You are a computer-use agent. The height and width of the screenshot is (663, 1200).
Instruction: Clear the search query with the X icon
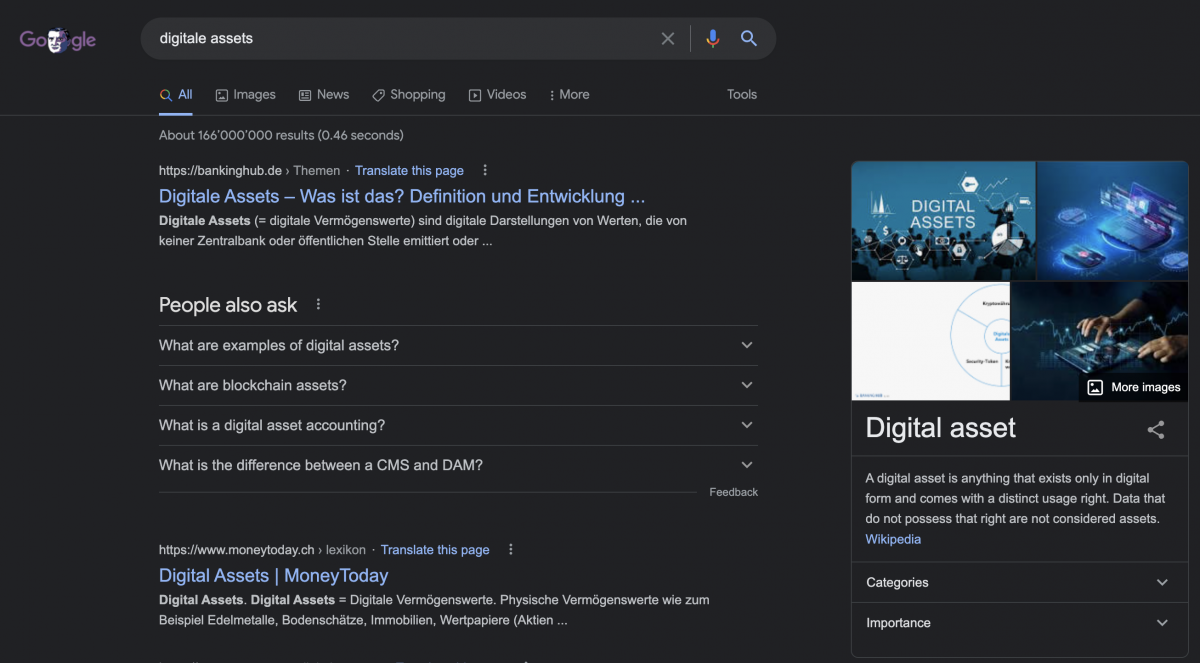click(668, 39)
